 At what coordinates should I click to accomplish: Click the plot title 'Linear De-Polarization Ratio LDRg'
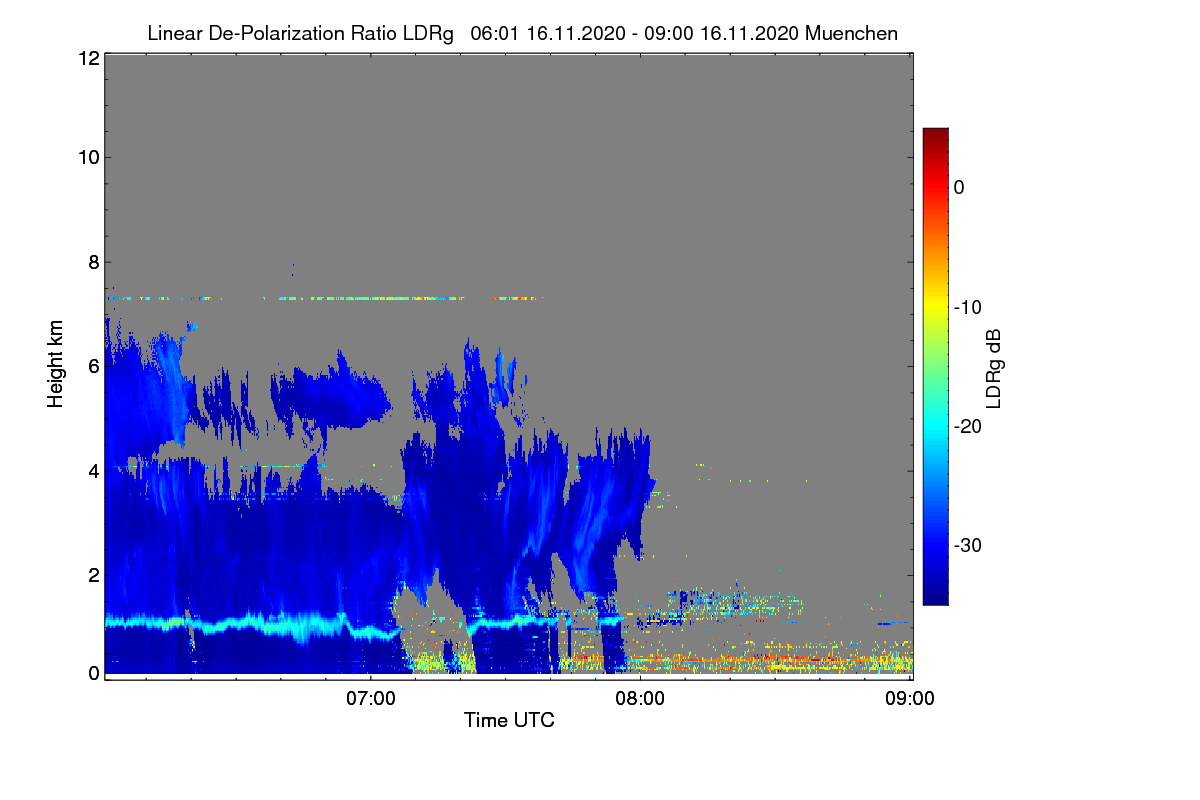click(301, 33)
